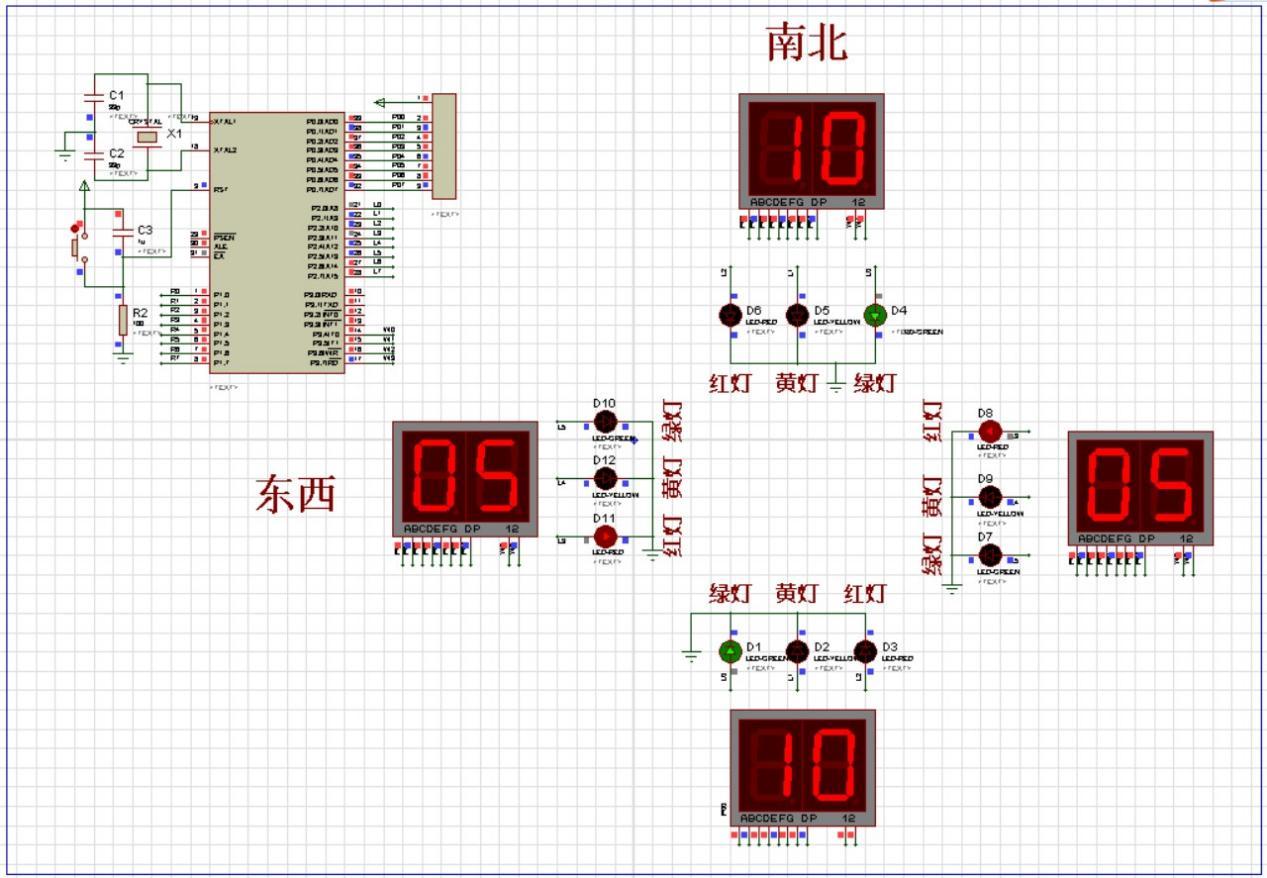Click the P1.0 pin label
Image resolution: width=1267 pixels, height=878 pixels.
click(x=220, y=295)
